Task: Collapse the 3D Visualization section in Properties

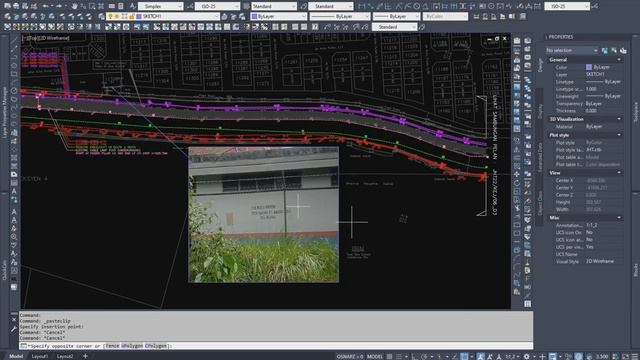Action: pos(619,119)
